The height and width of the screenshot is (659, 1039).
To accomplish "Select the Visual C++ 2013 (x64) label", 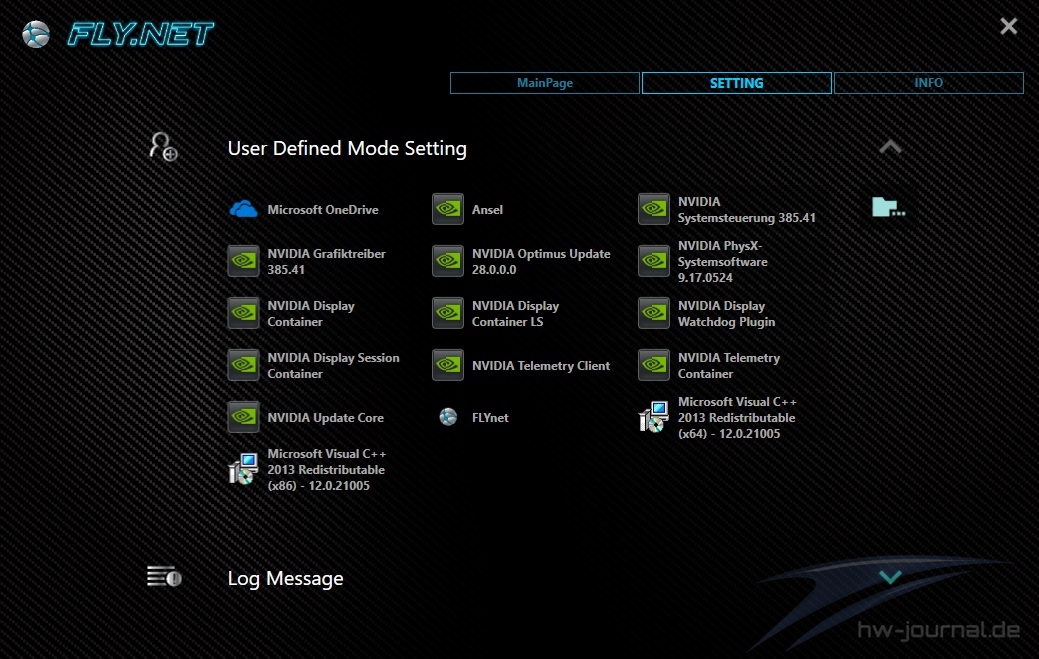I will coord(737,418).
